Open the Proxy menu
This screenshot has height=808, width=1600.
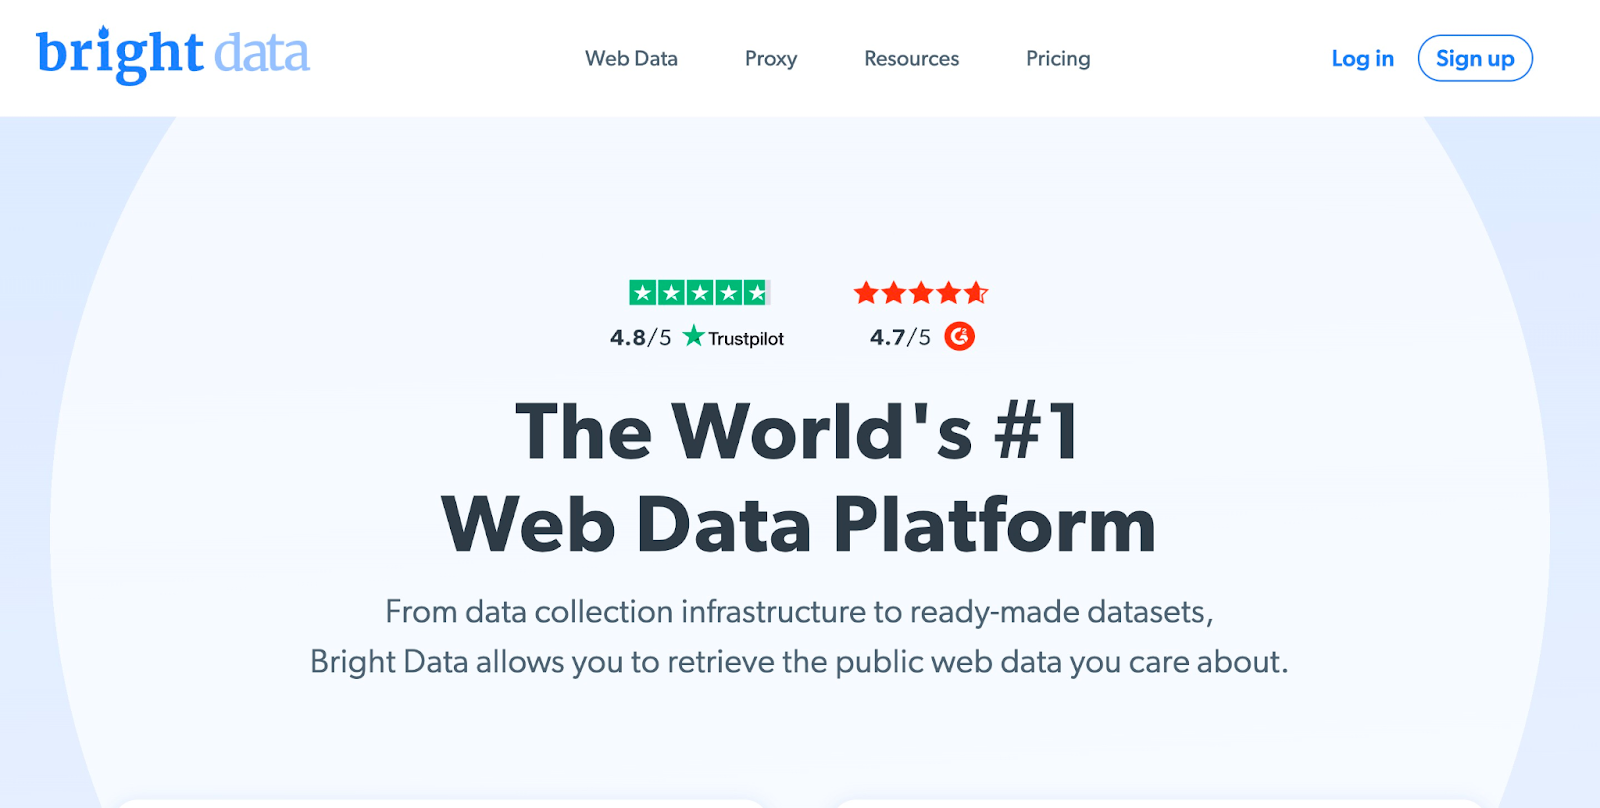(771, 59)
